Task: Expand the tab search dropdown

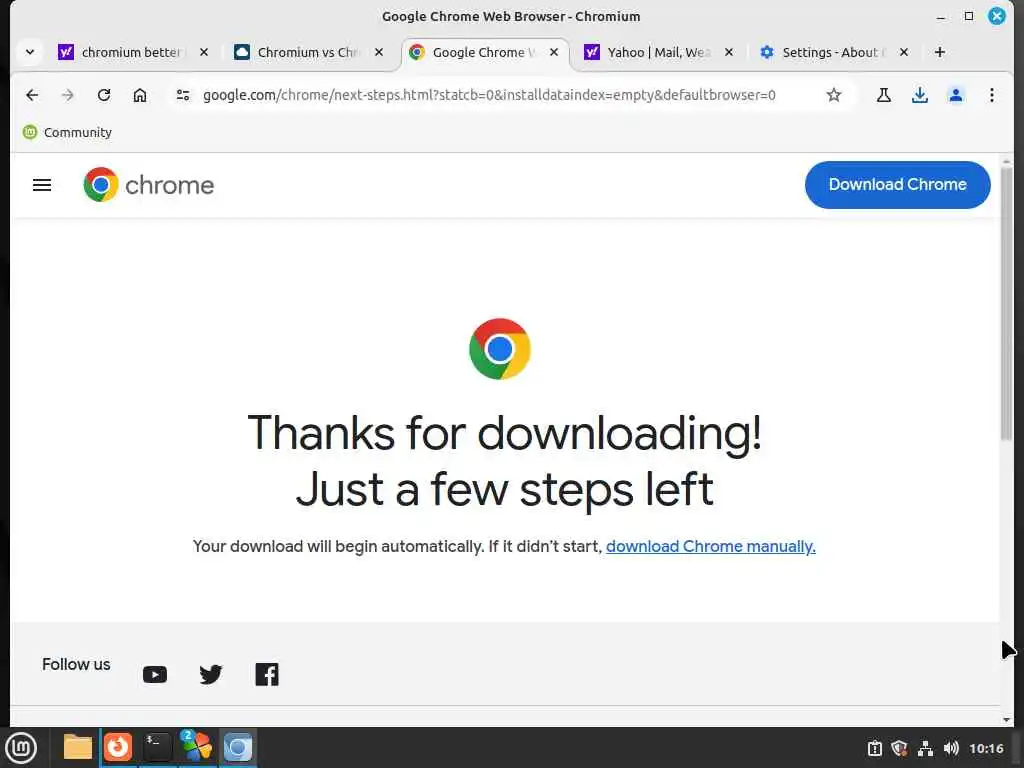Action: pos(29,52)
